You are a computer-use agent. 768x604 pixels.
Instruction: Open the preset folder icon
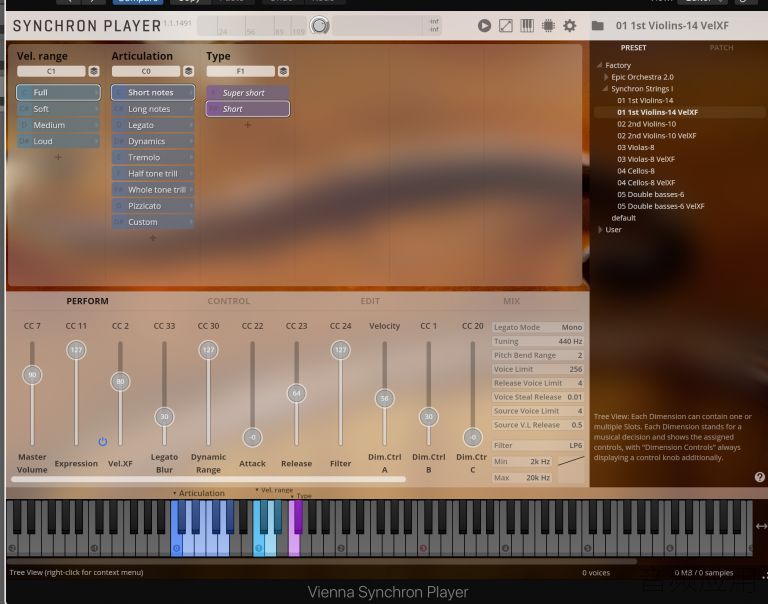point(597,25)
